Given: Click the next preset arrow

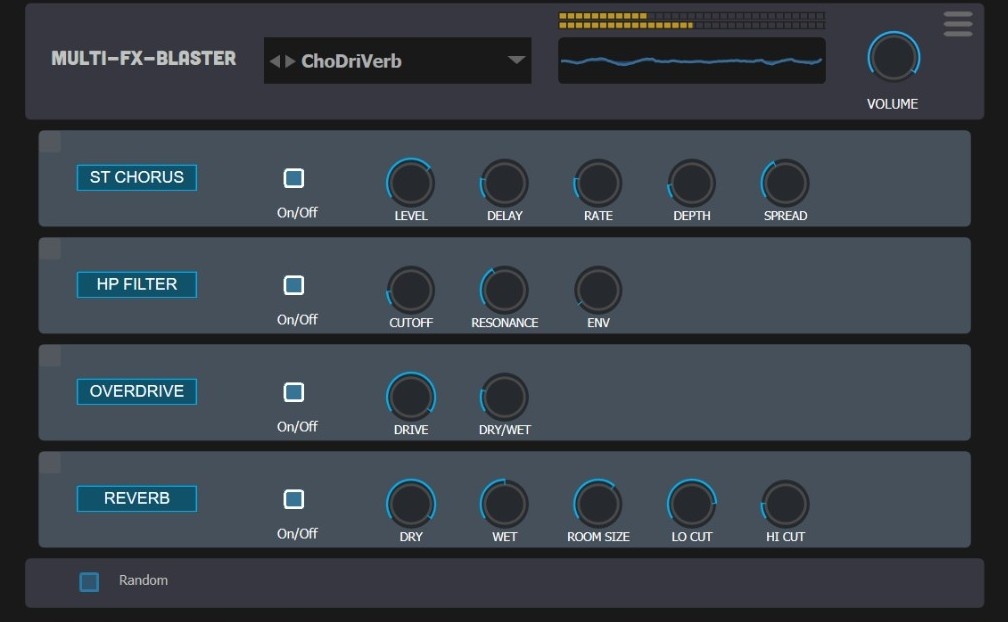Looking at the screenshot, I should click(x=290, y=62).
